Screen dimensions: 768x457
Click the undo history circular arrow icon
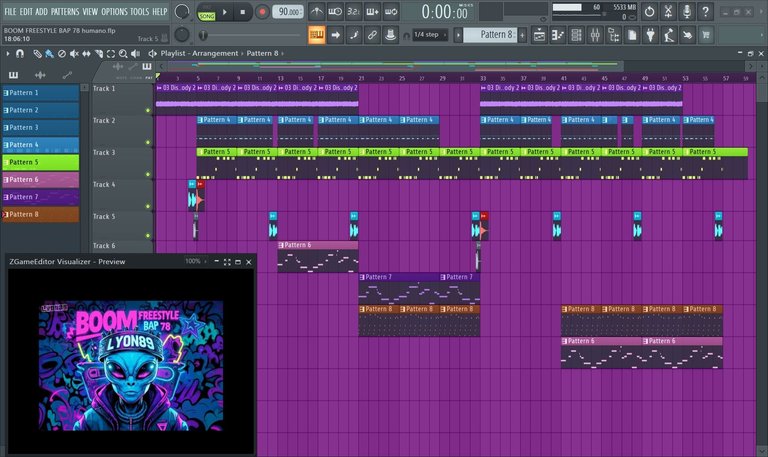(x=649, y=12)
